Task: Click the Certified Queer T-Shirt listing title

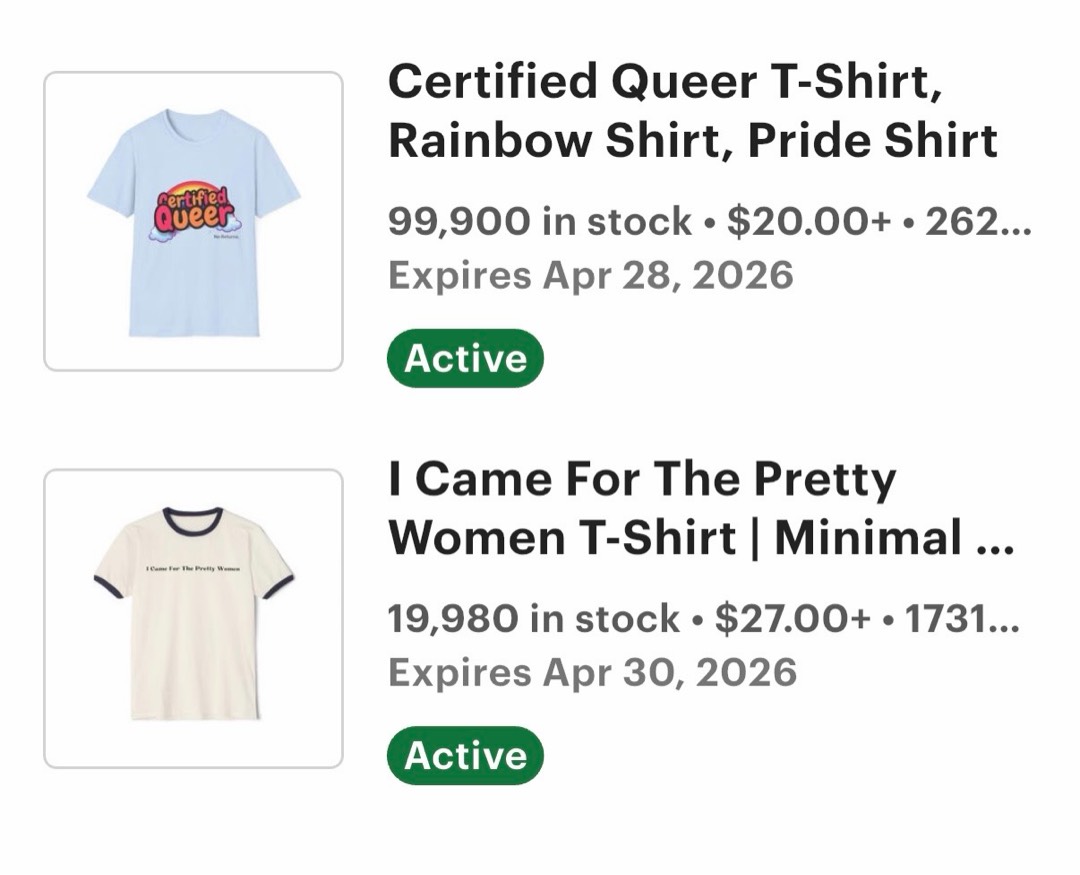Action: tap(664, 82)
